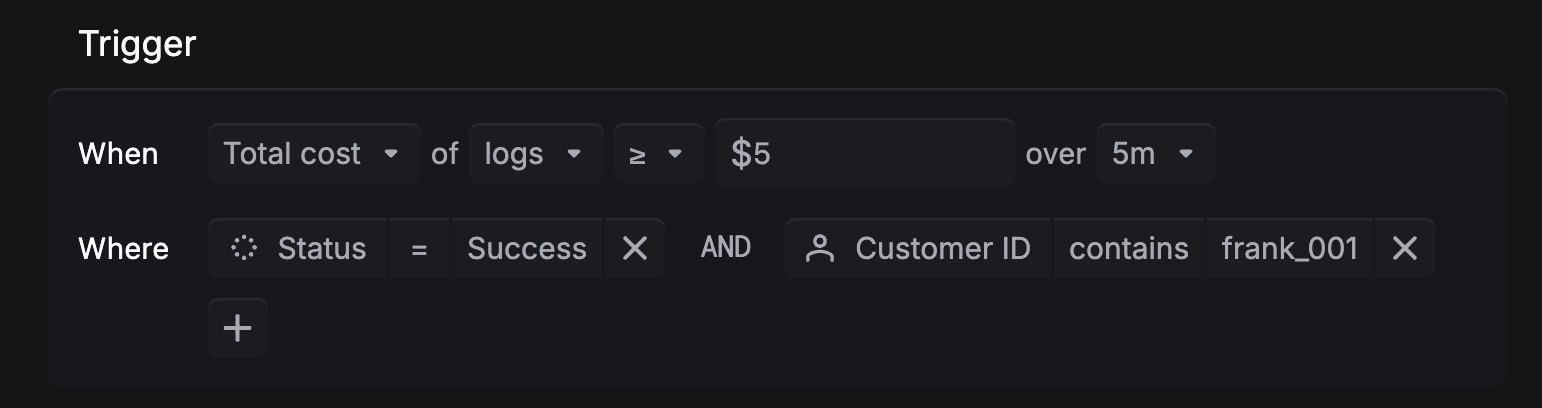Click the person icon beside Customer ID
This screenshot has height=408, width=1542.
click(x=820, y=248)
